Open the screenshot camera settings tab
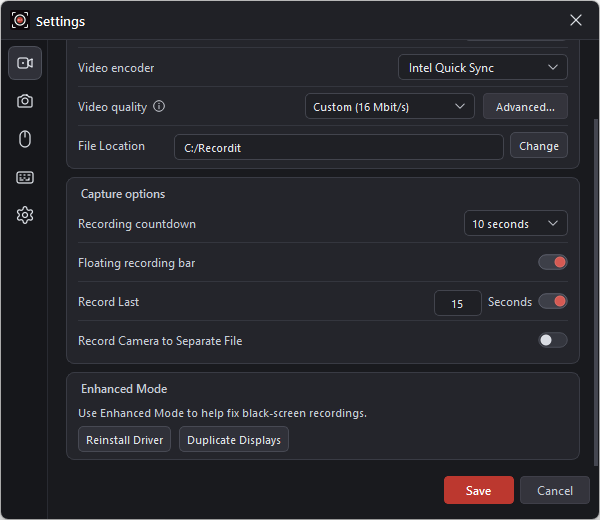 pyautogui.click(x=25, y=101)
